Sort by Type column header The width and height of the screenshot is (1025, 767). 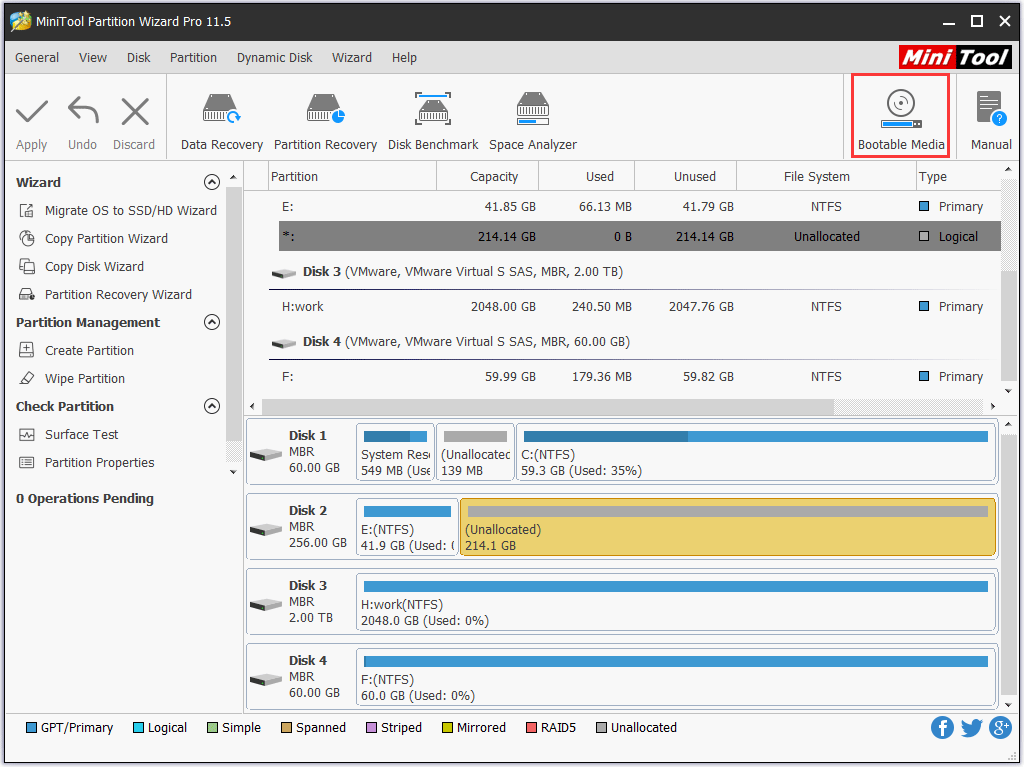coord(958,177)
